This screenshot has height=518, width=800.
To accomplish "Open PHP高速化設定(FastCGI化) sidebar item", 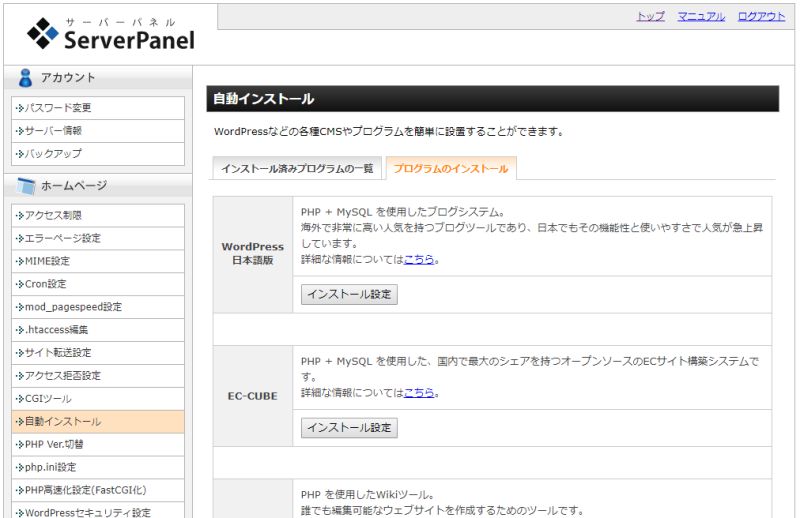I will (98, 490).
